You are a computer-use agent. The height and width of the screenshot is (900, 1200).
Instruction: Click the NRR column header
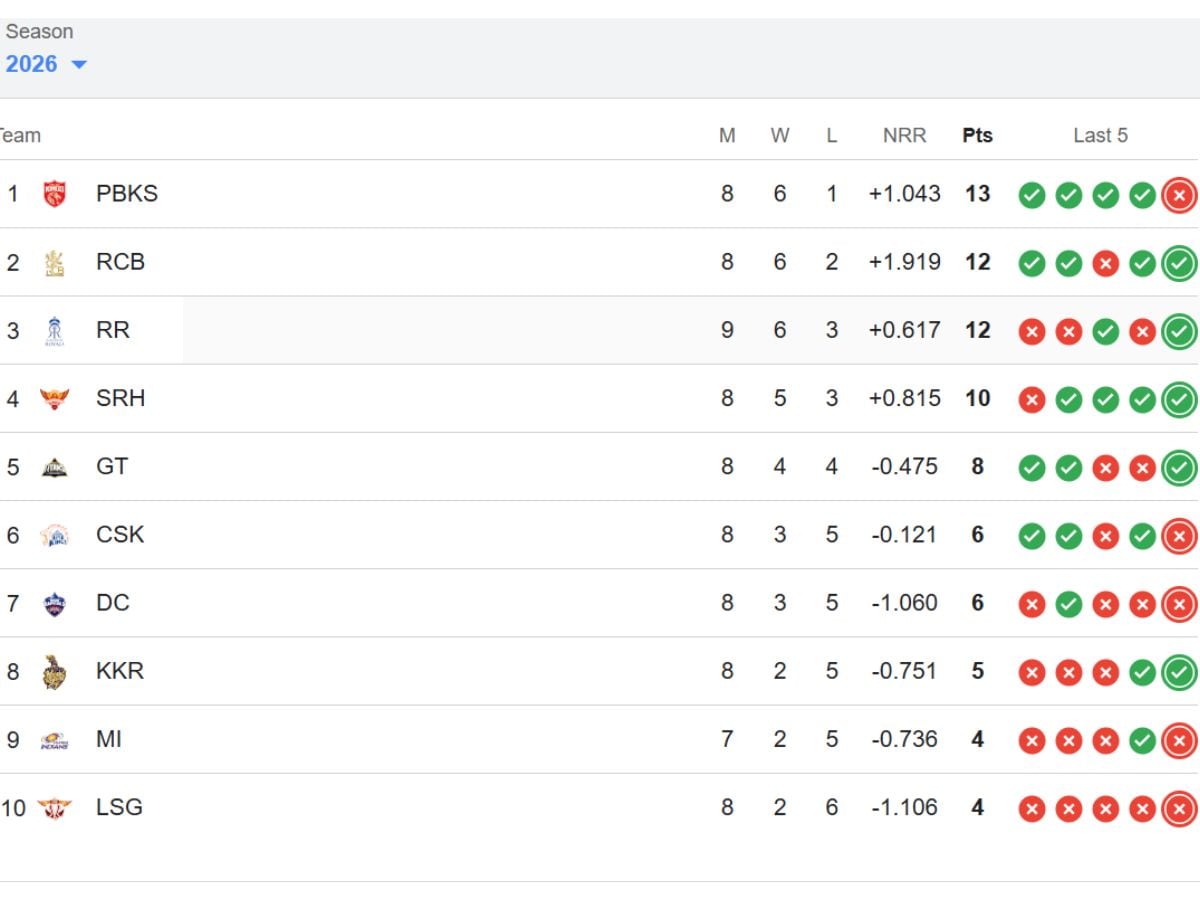click(904, 136)
